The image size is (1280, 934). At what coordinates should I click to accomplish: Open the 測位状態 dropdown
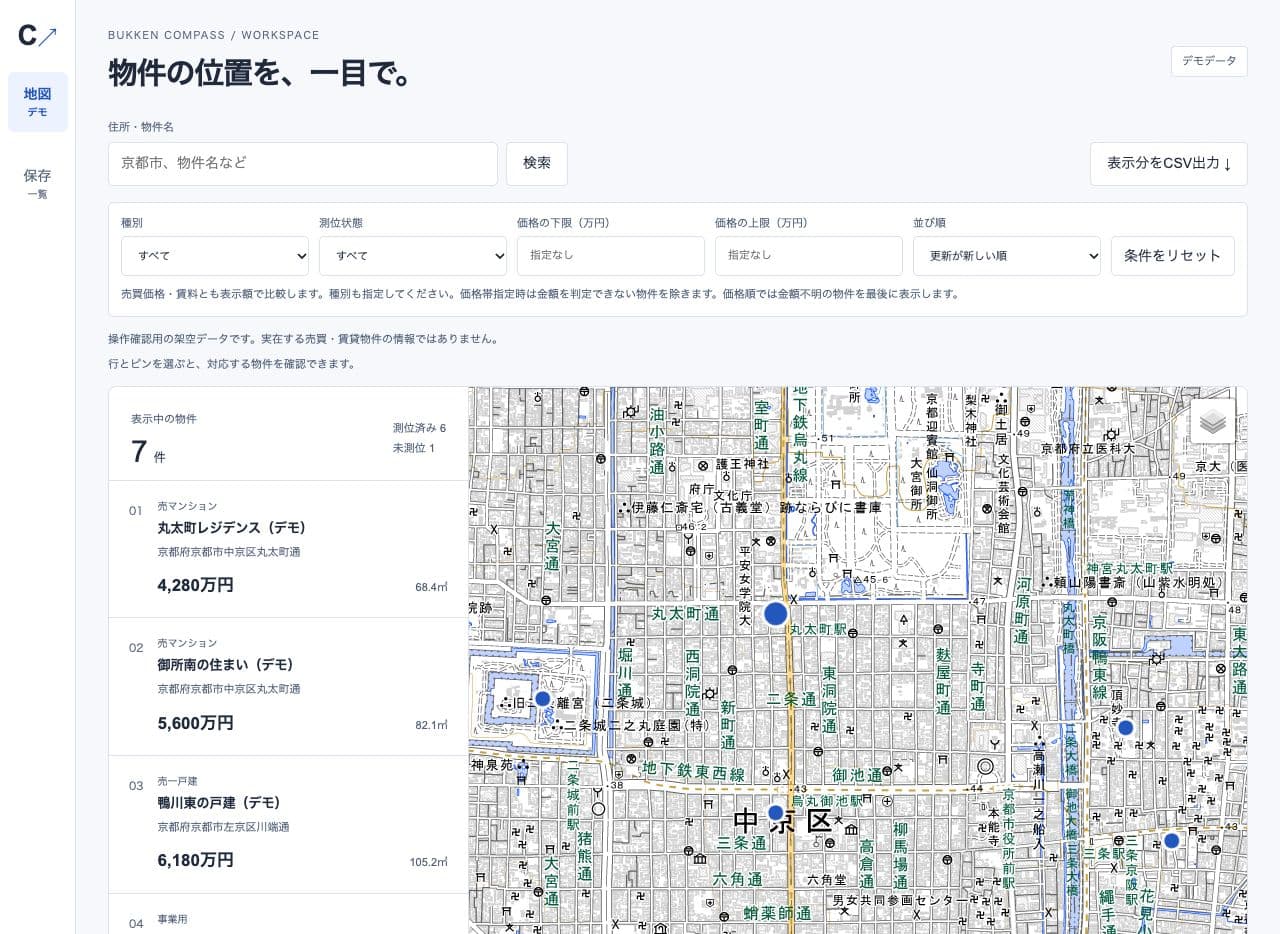pyautogui.click(x=413, y=256)
